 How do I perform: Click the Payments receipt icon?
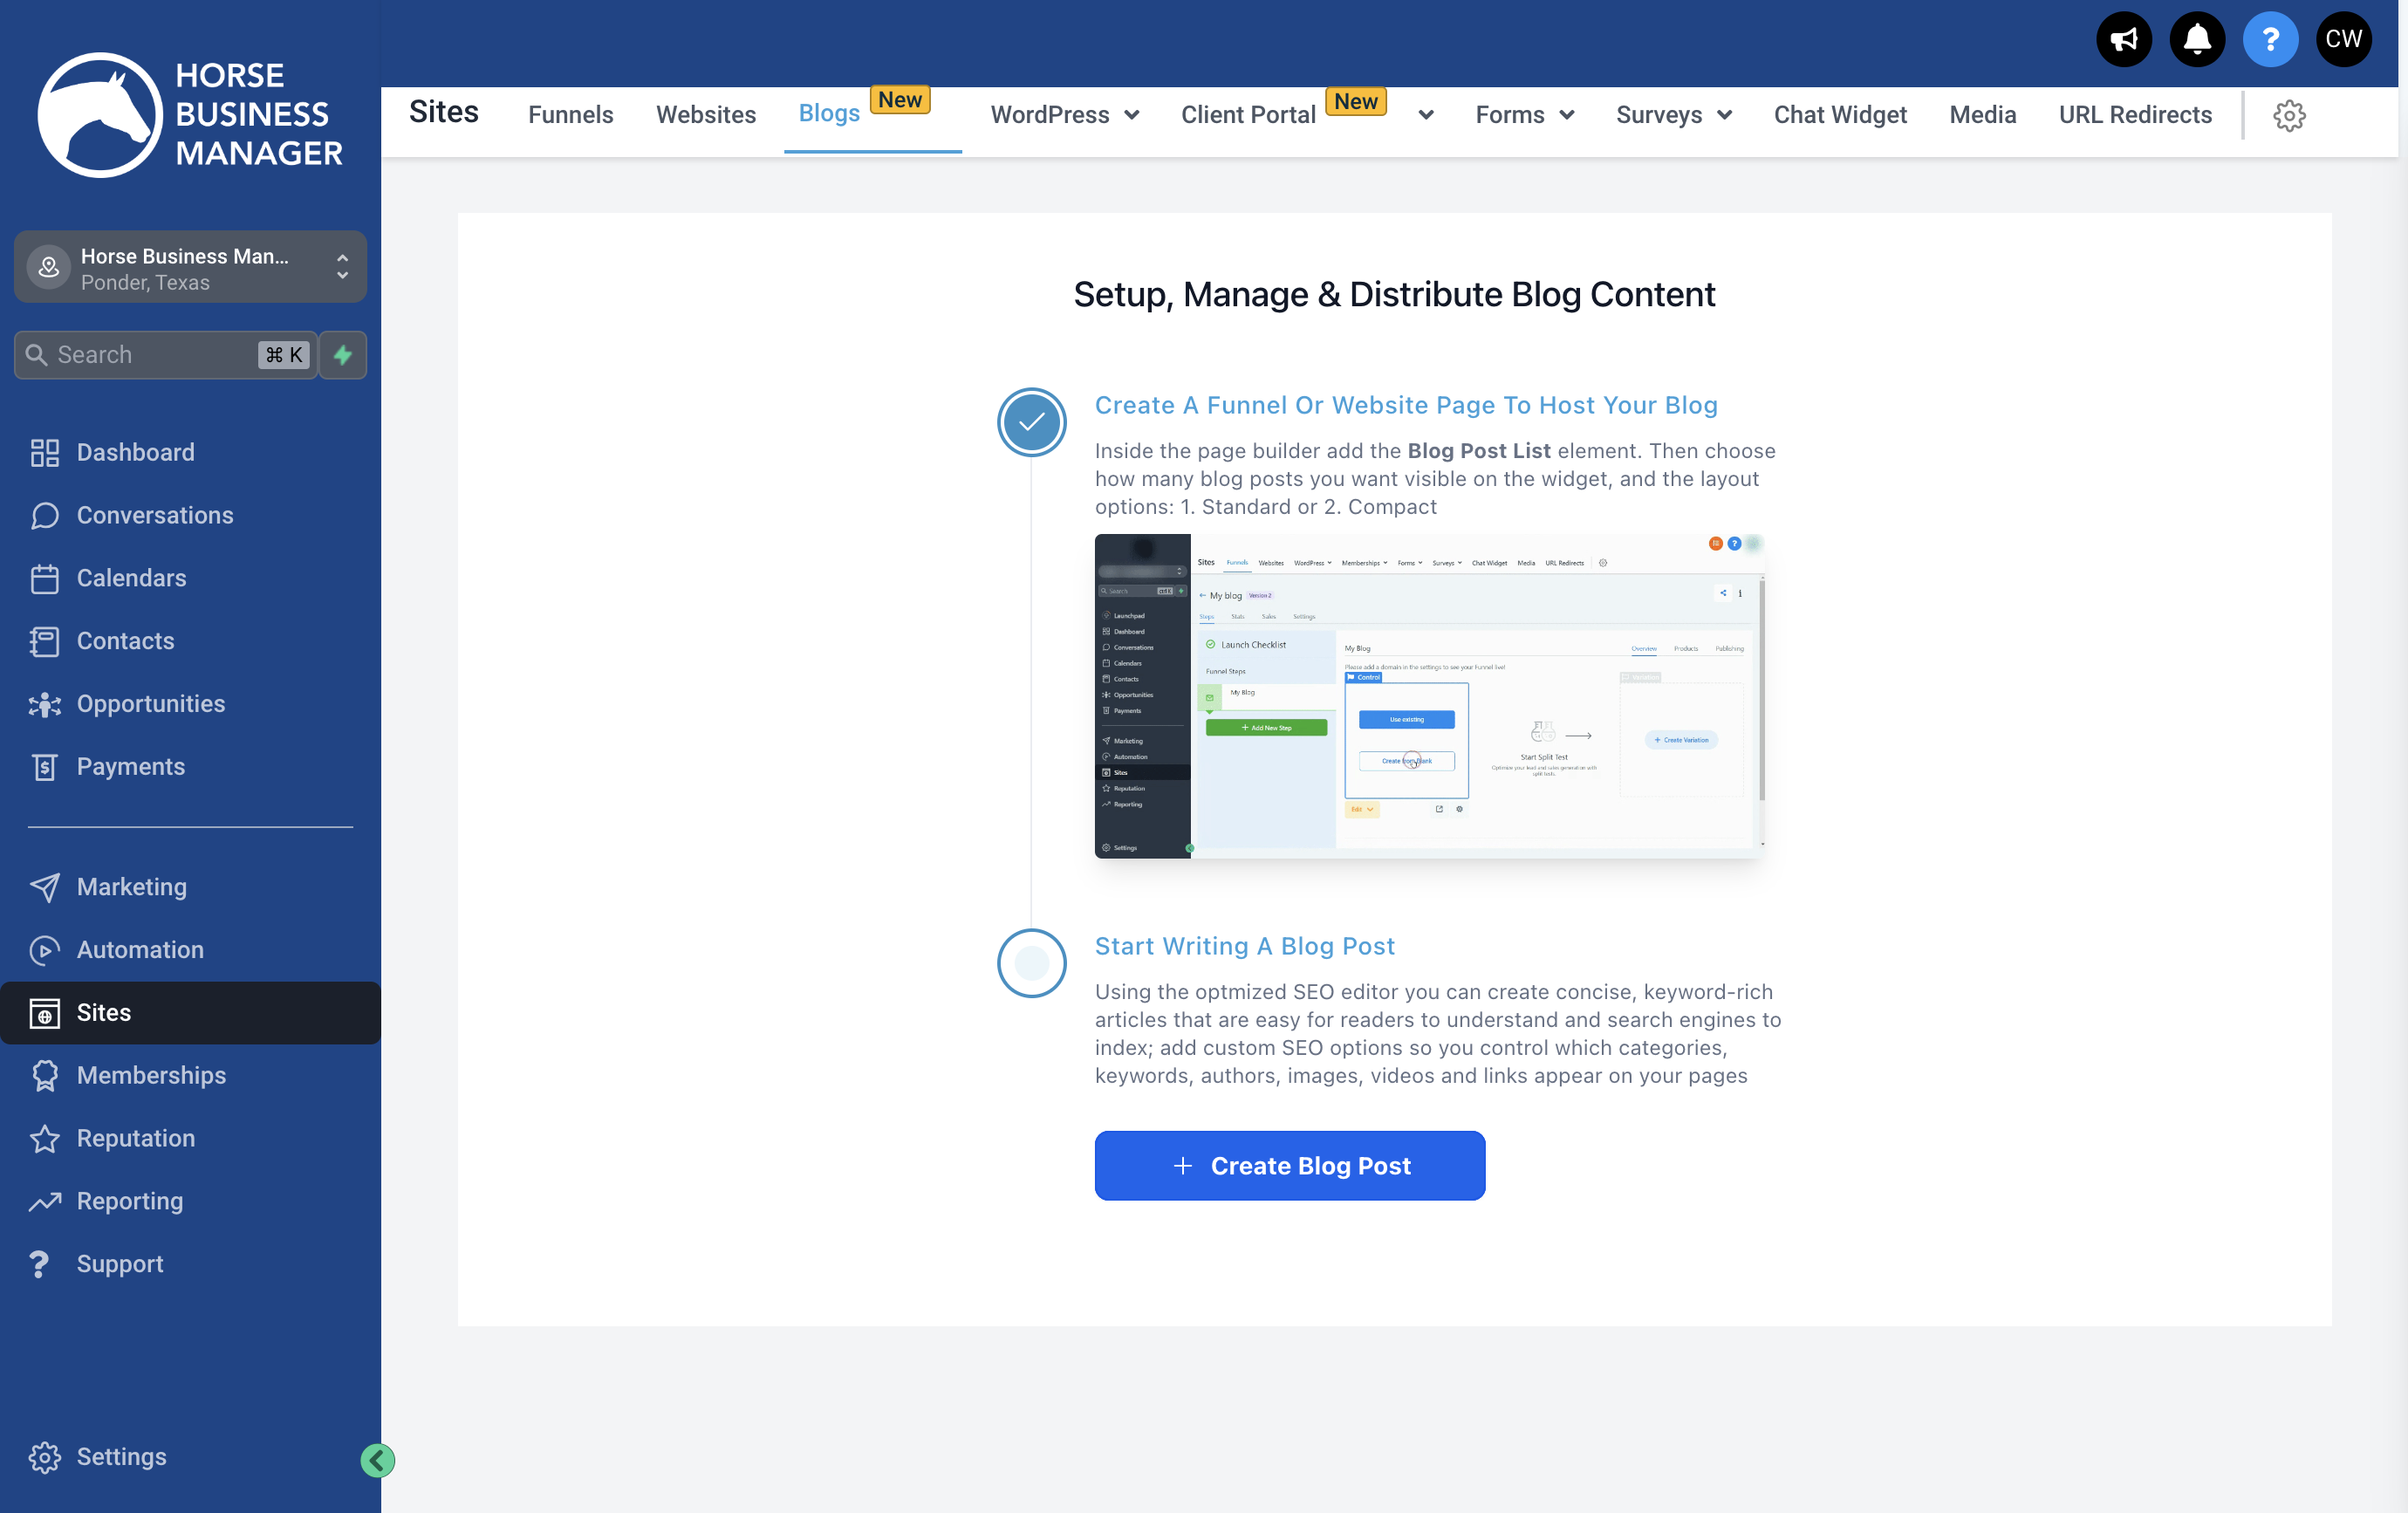tap(45, 767)
